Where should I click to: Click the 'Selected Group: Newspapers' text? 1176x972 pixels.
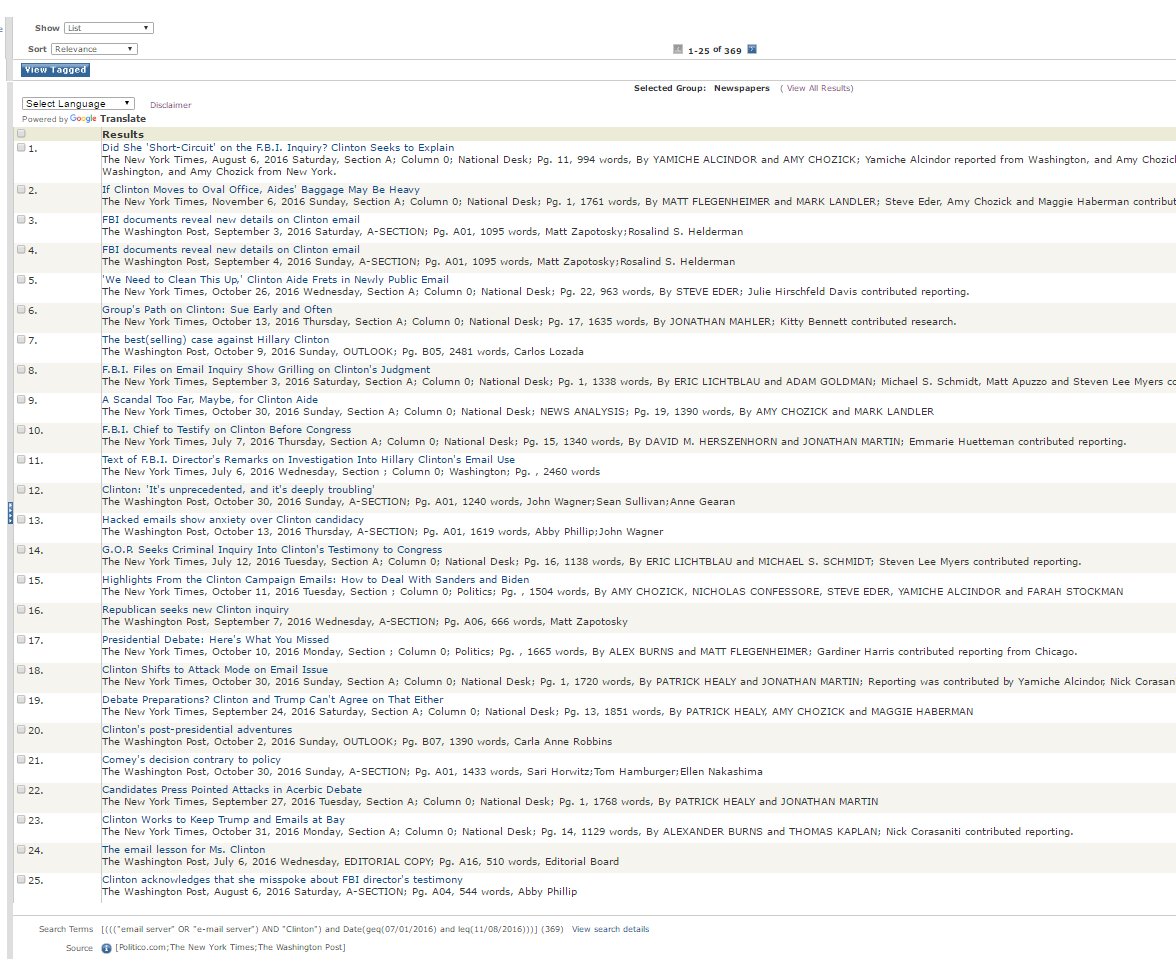(701, 88)
